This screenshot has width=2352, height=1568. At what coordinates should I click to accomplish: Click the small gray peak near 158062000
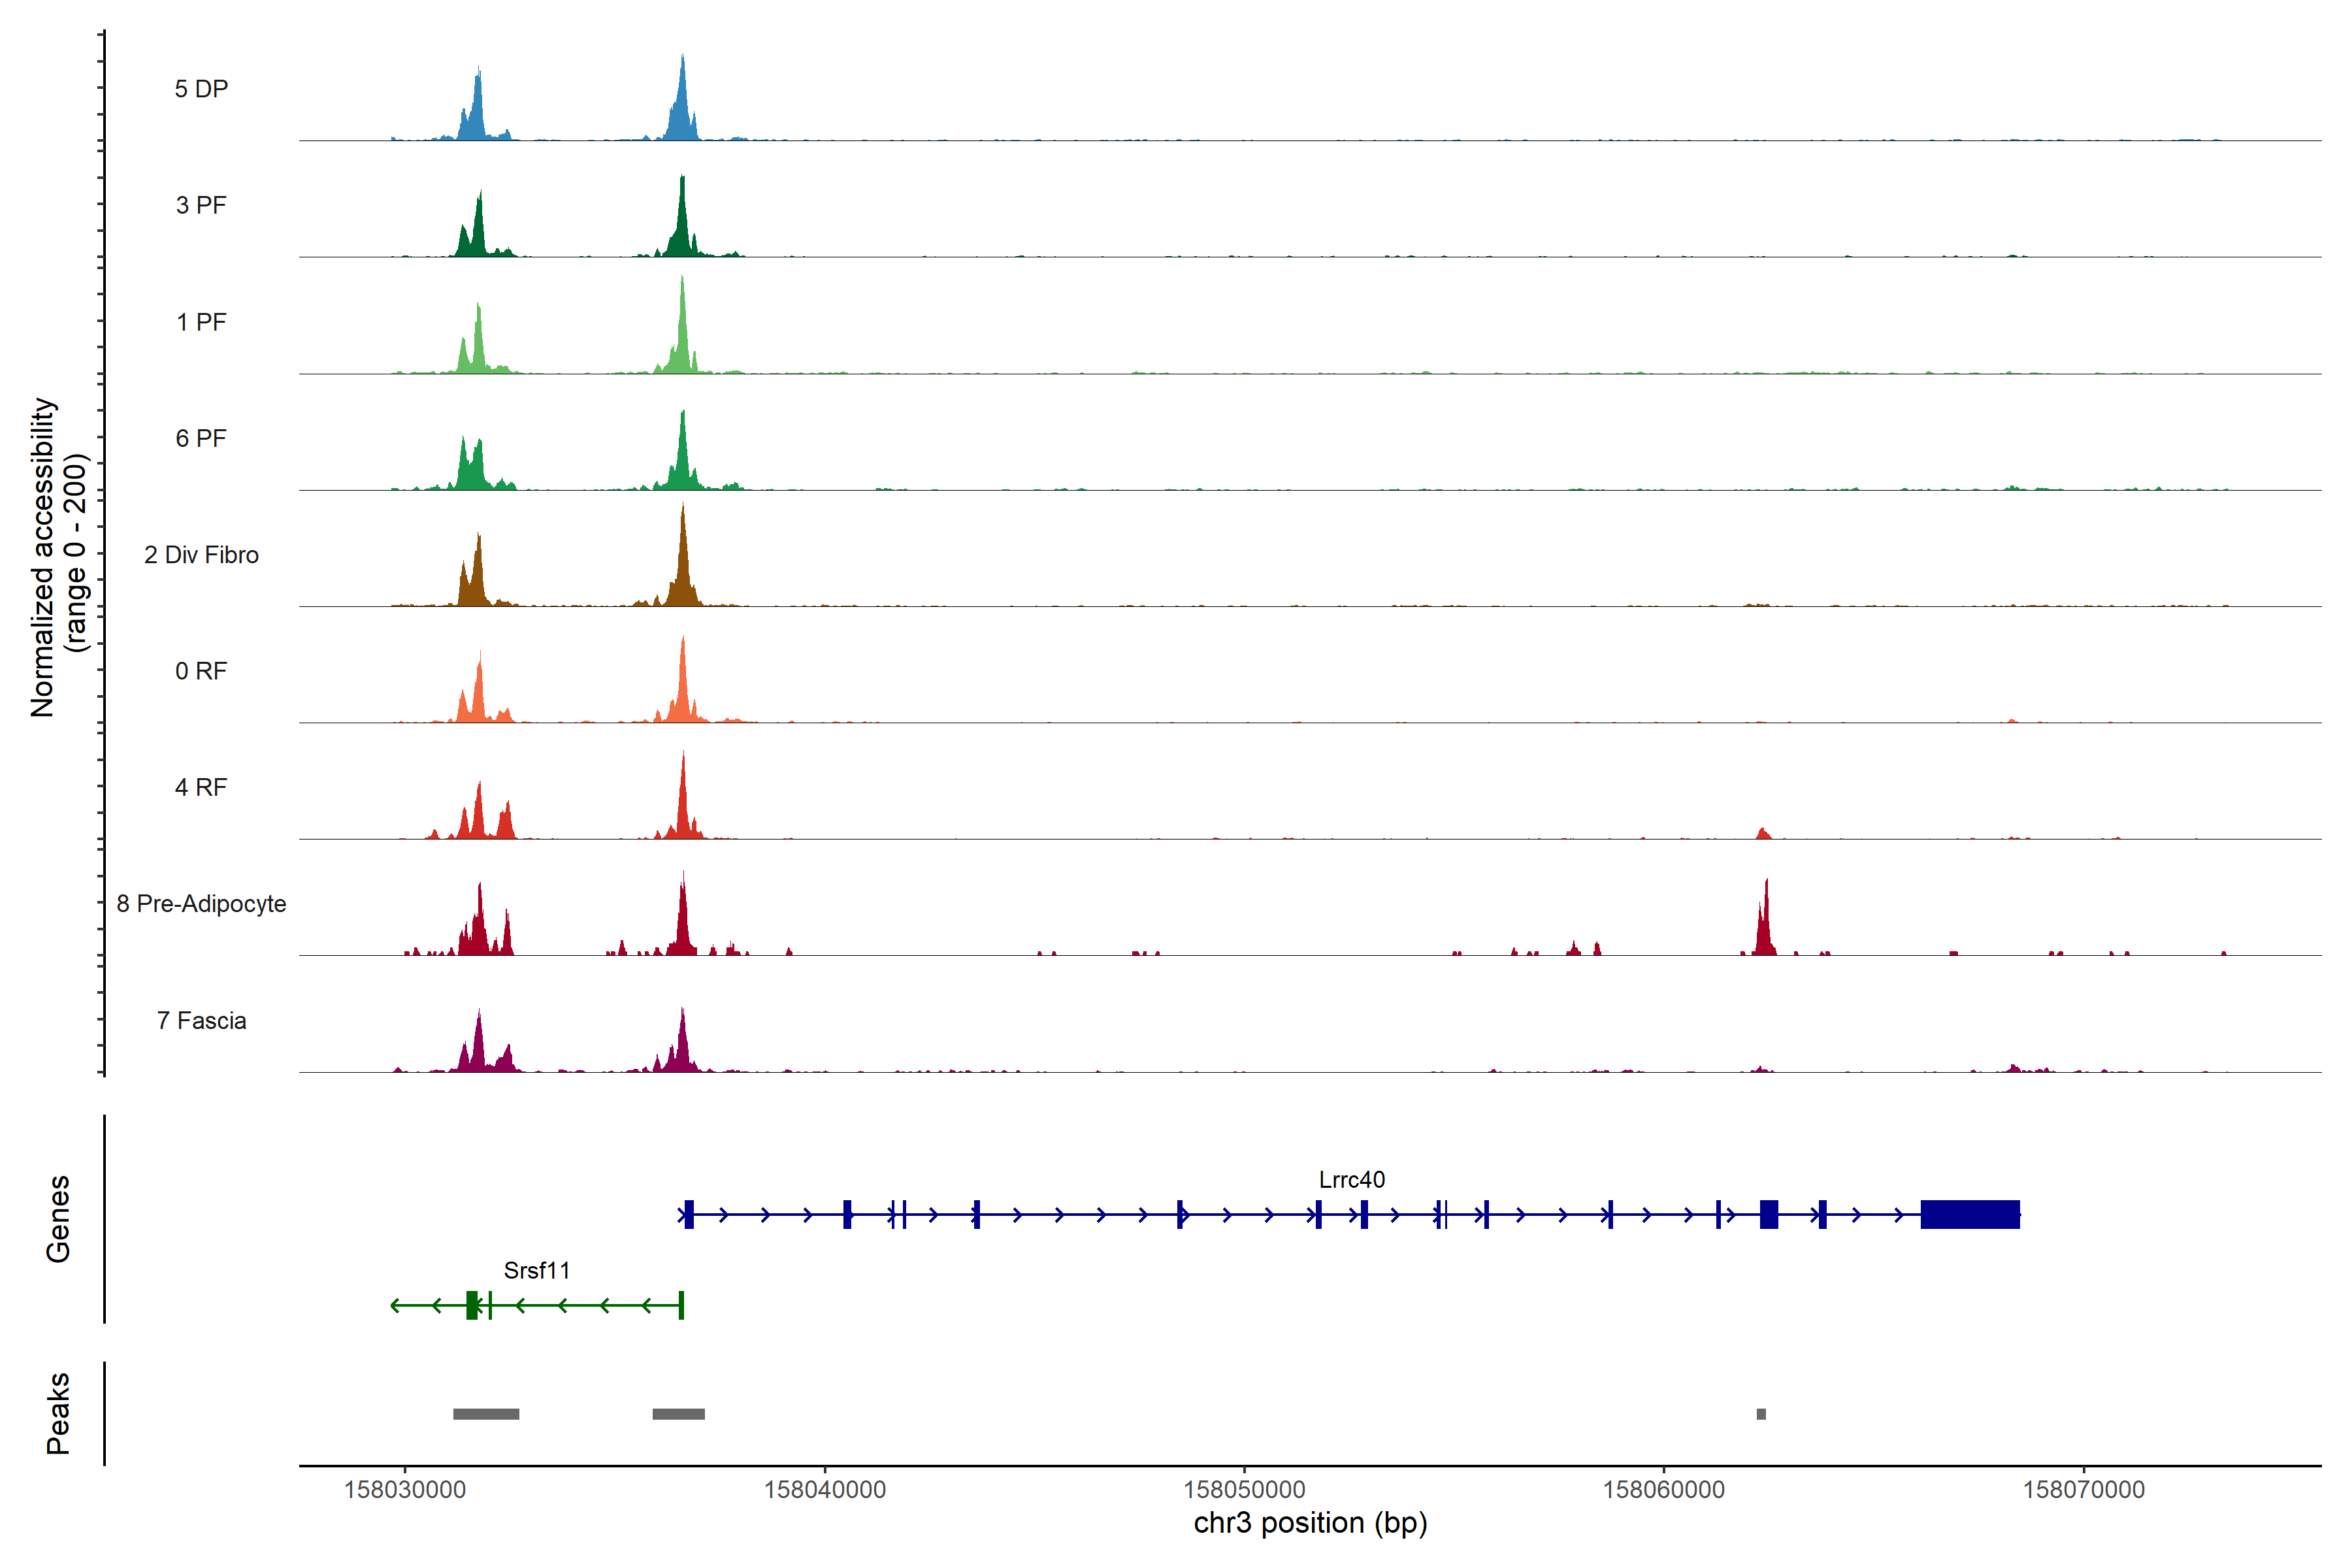click(1761, 1414)
